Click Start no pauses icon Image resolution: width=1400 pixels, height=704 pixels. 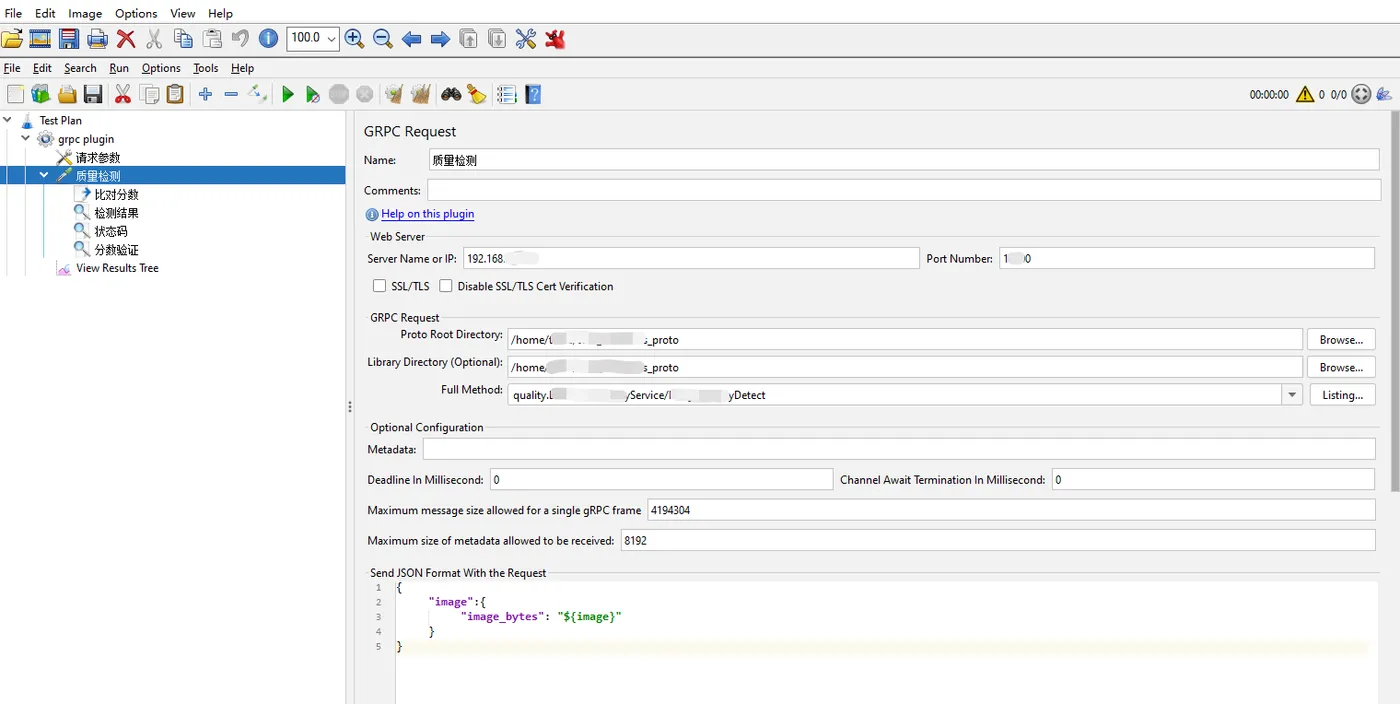coord(313,94)
